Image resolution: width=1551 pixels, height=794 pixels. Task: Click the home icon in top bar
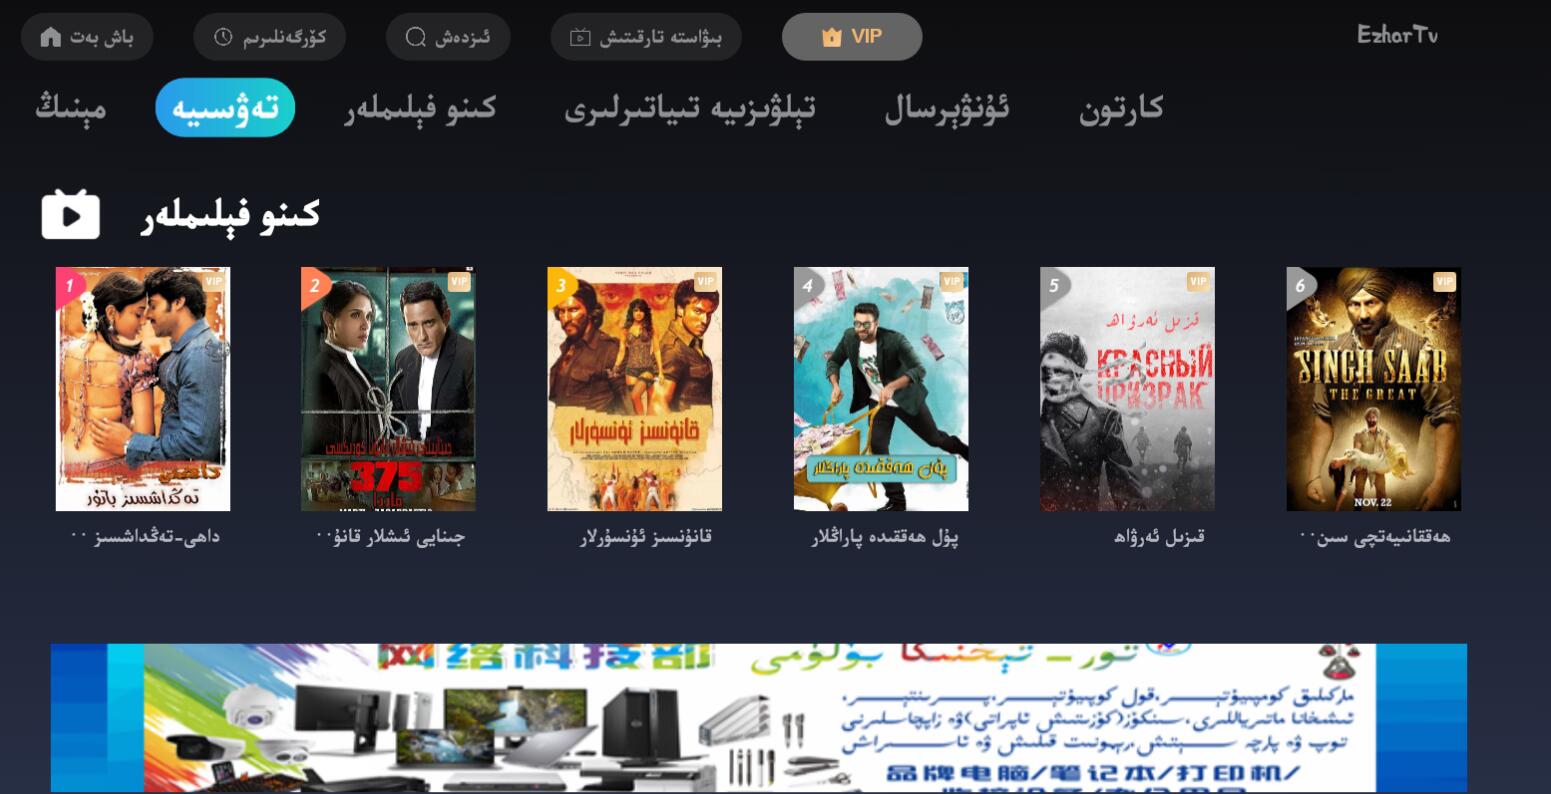pos(50,37)
